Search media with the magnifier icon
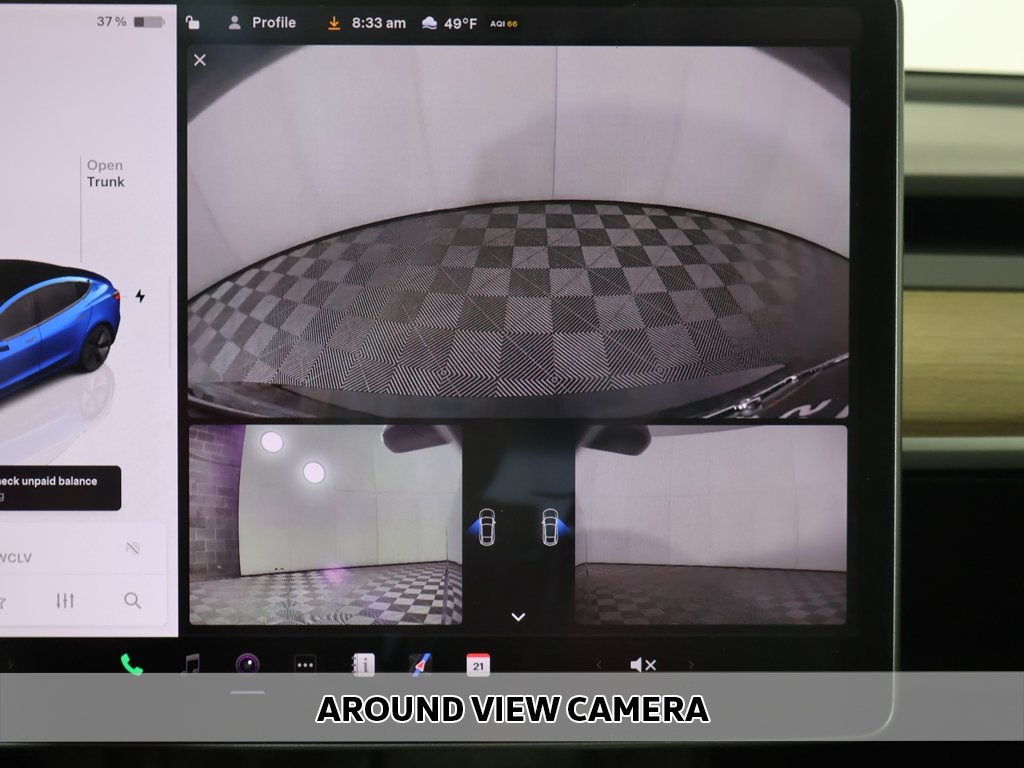Screen dimensions: 1024x768 (132, 600)
